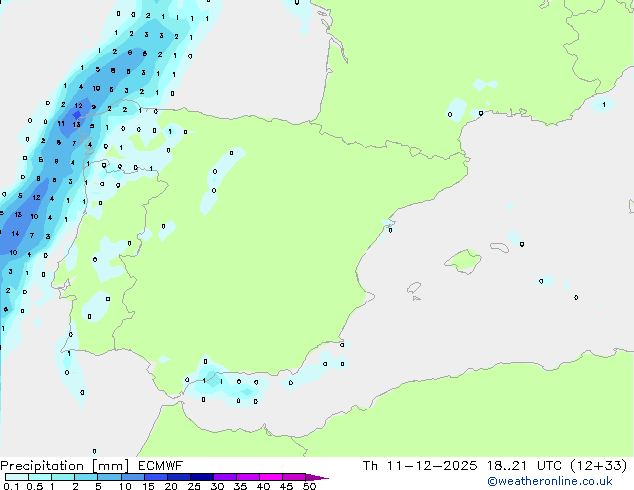The width and height of the screenshot is (634, 490).
Task: Click the legend scale label '35'
Action: coord(240,486)
